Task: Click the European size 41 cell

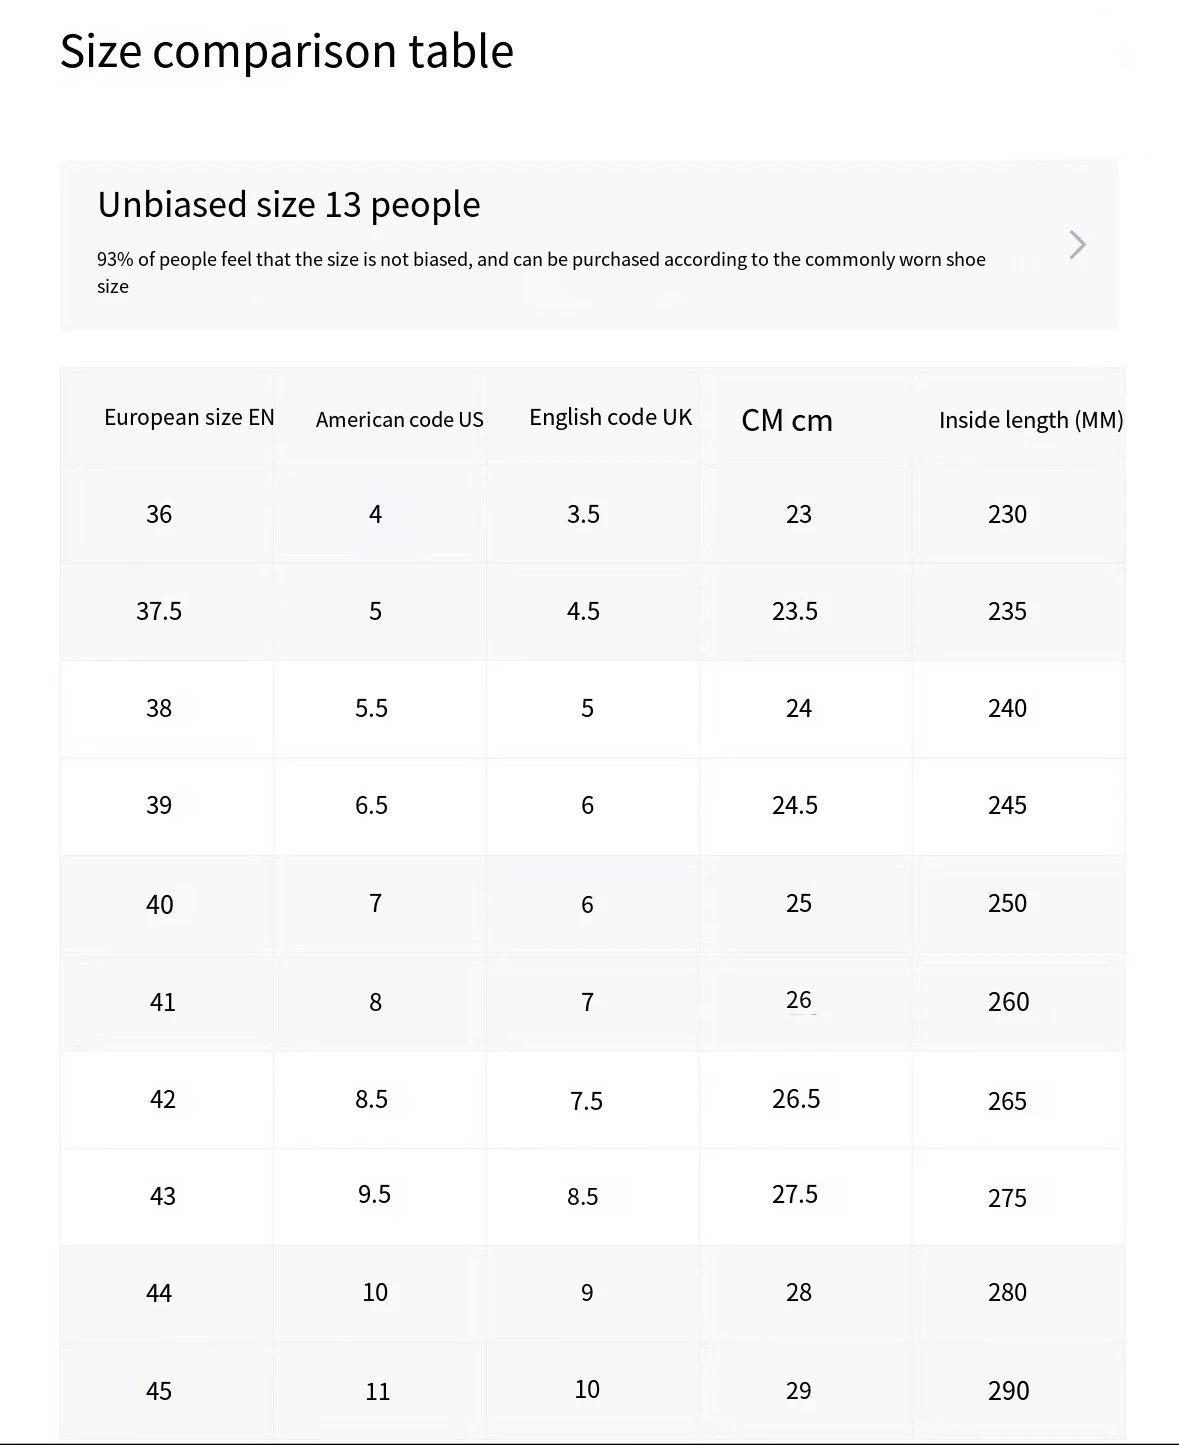Action: coord(163,1003)
